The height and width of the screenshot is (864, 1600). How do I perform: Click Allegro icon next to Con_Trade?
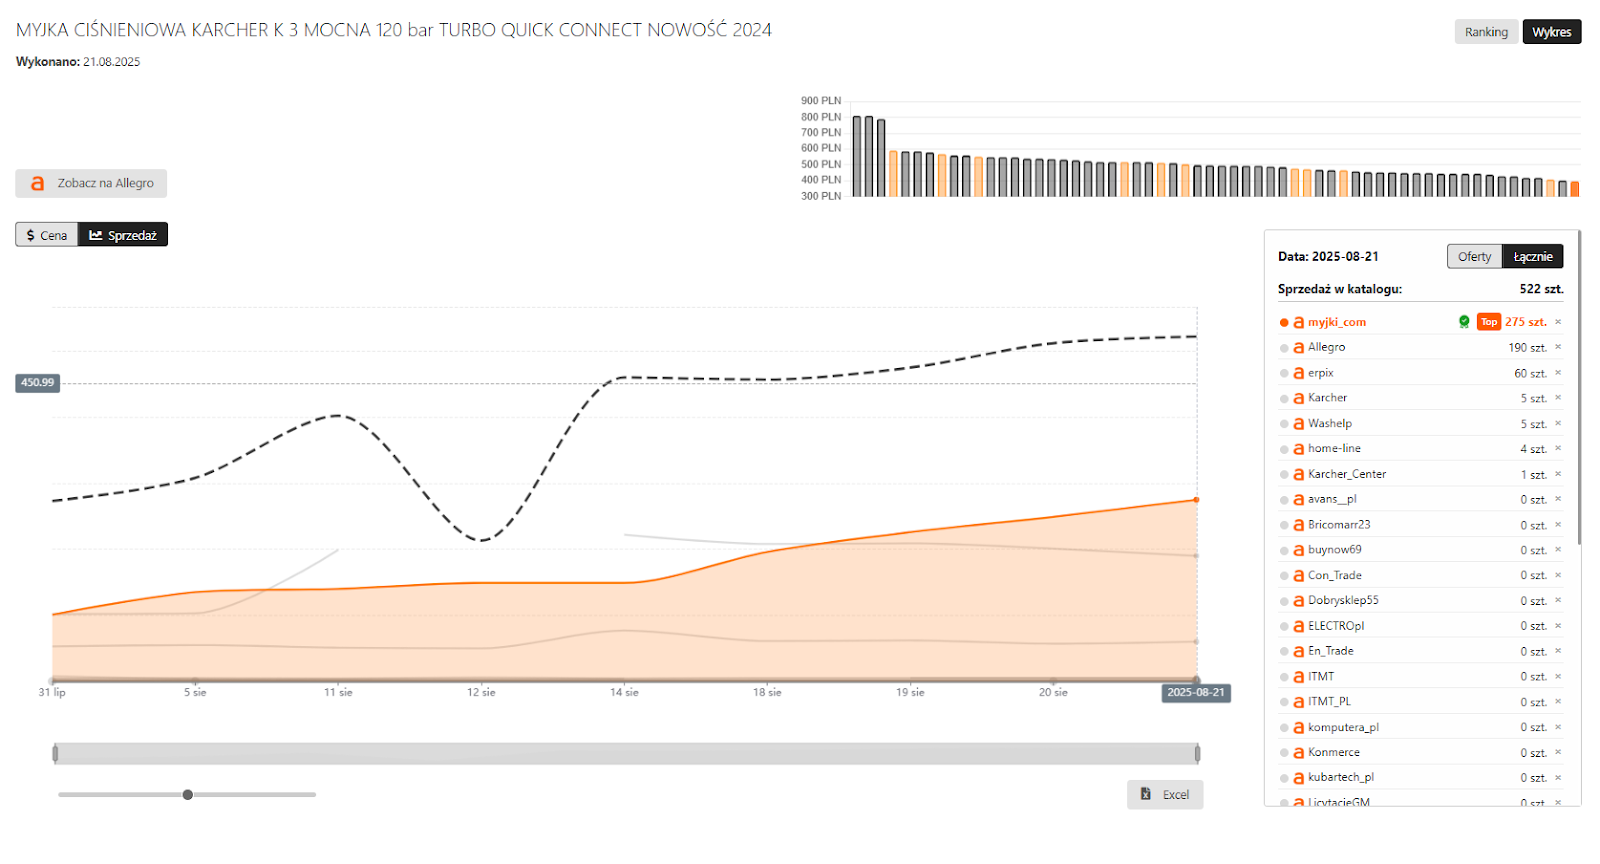(x=1298, y=576)
